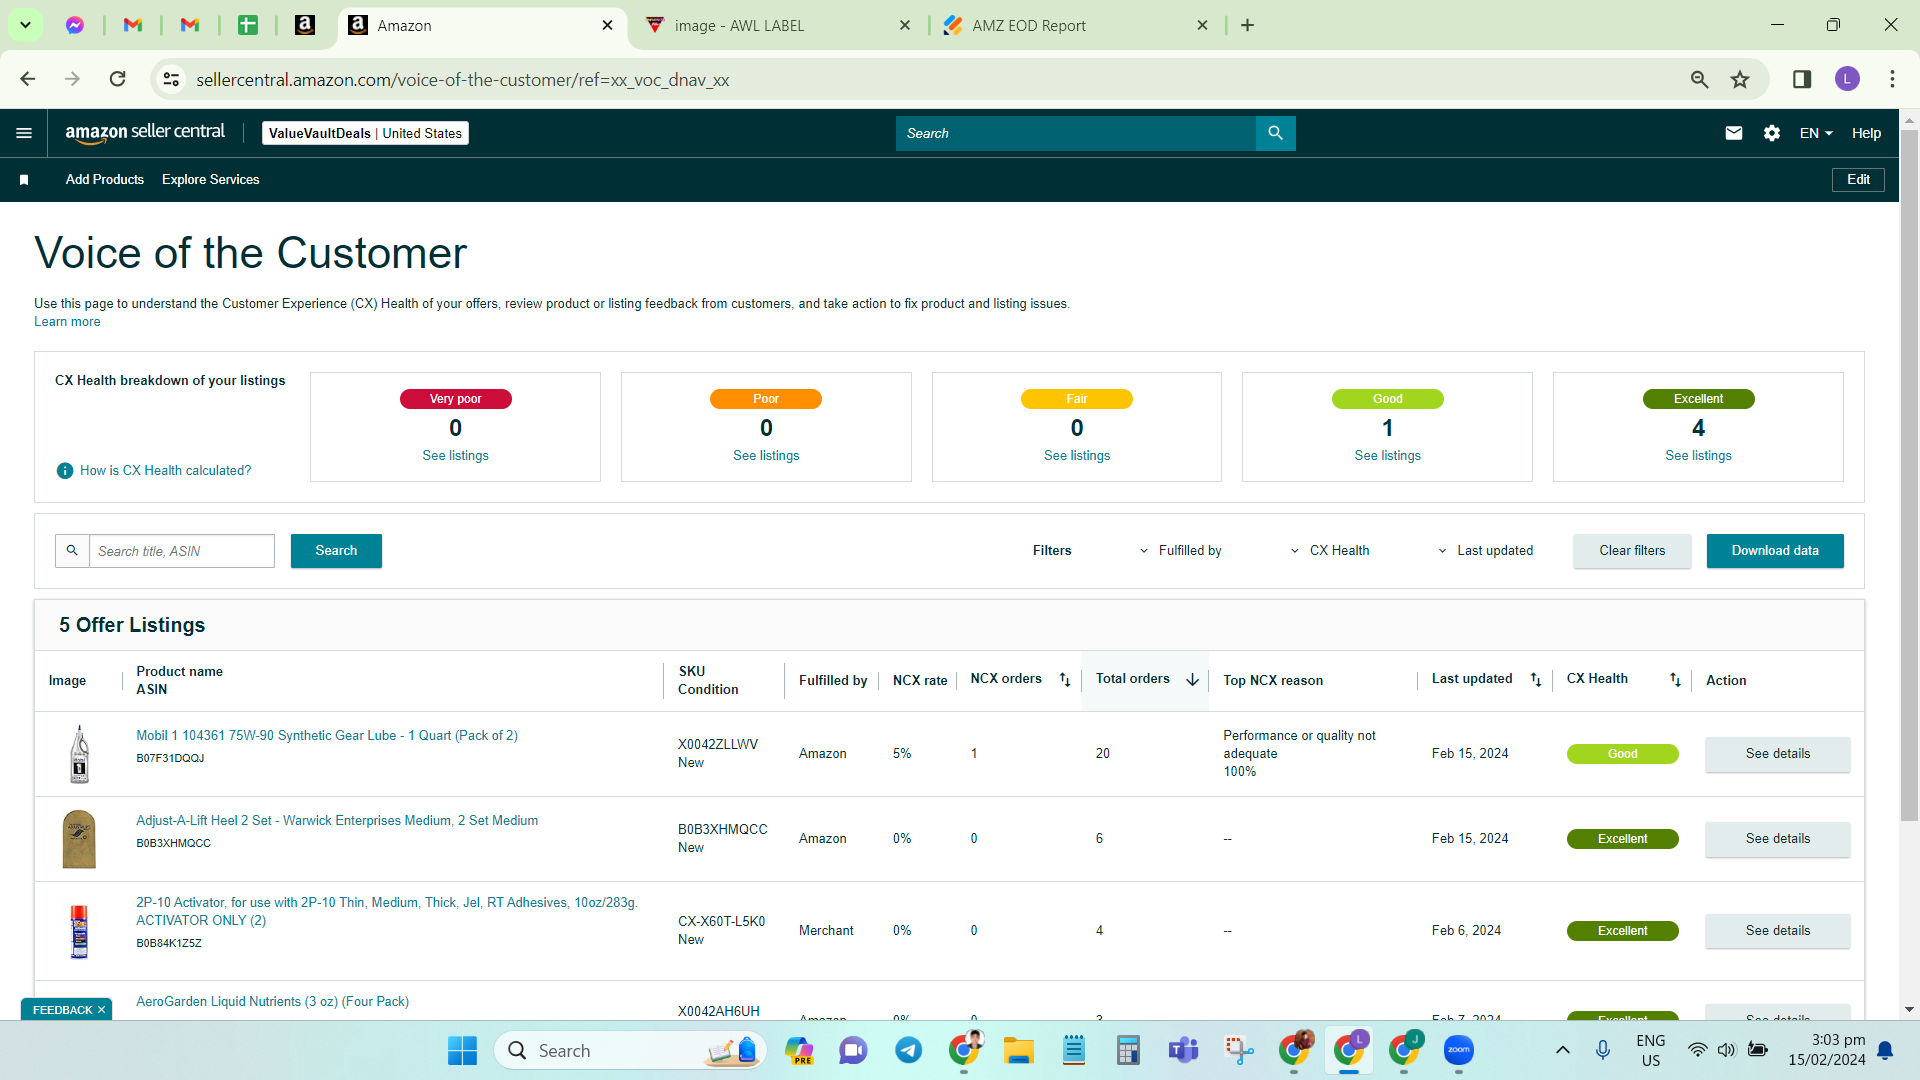Screen dimensions: 1920x1080
Task: Click the bookmark icon beside Add Products
Action: click(24, 180)
